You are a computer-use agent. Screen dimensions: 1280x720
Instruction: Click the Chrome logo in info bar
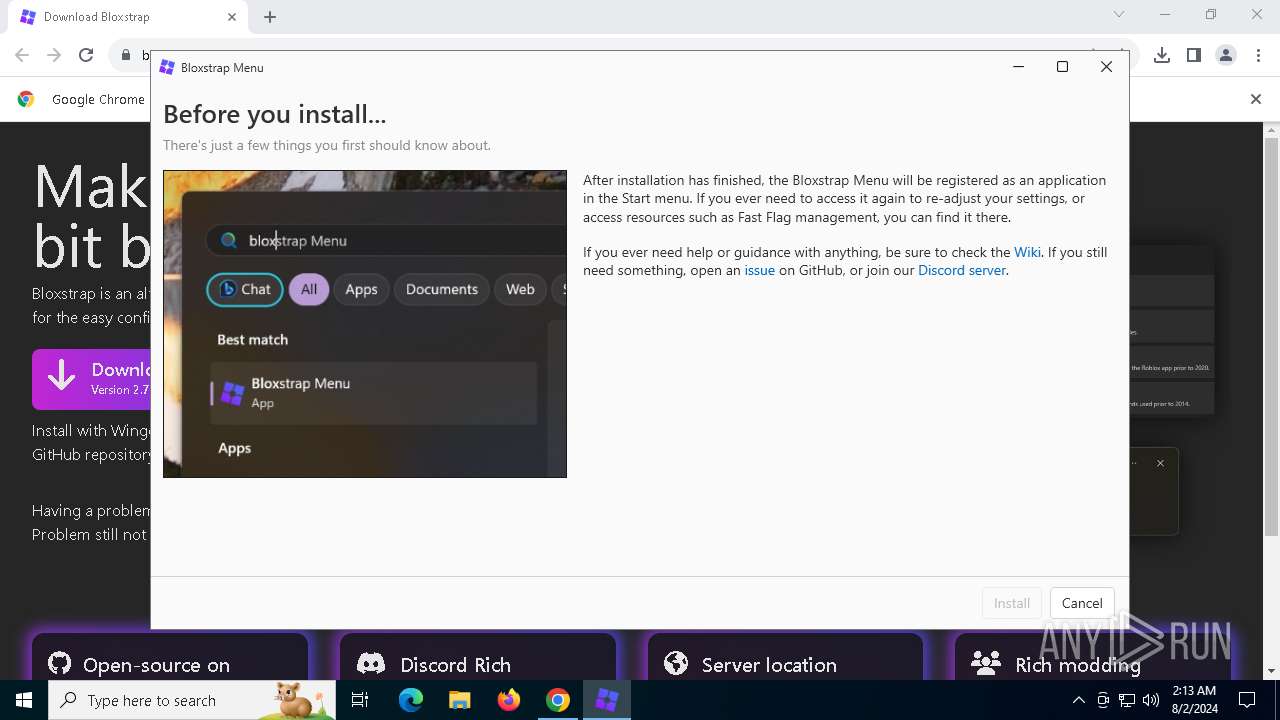pos(26,99)
